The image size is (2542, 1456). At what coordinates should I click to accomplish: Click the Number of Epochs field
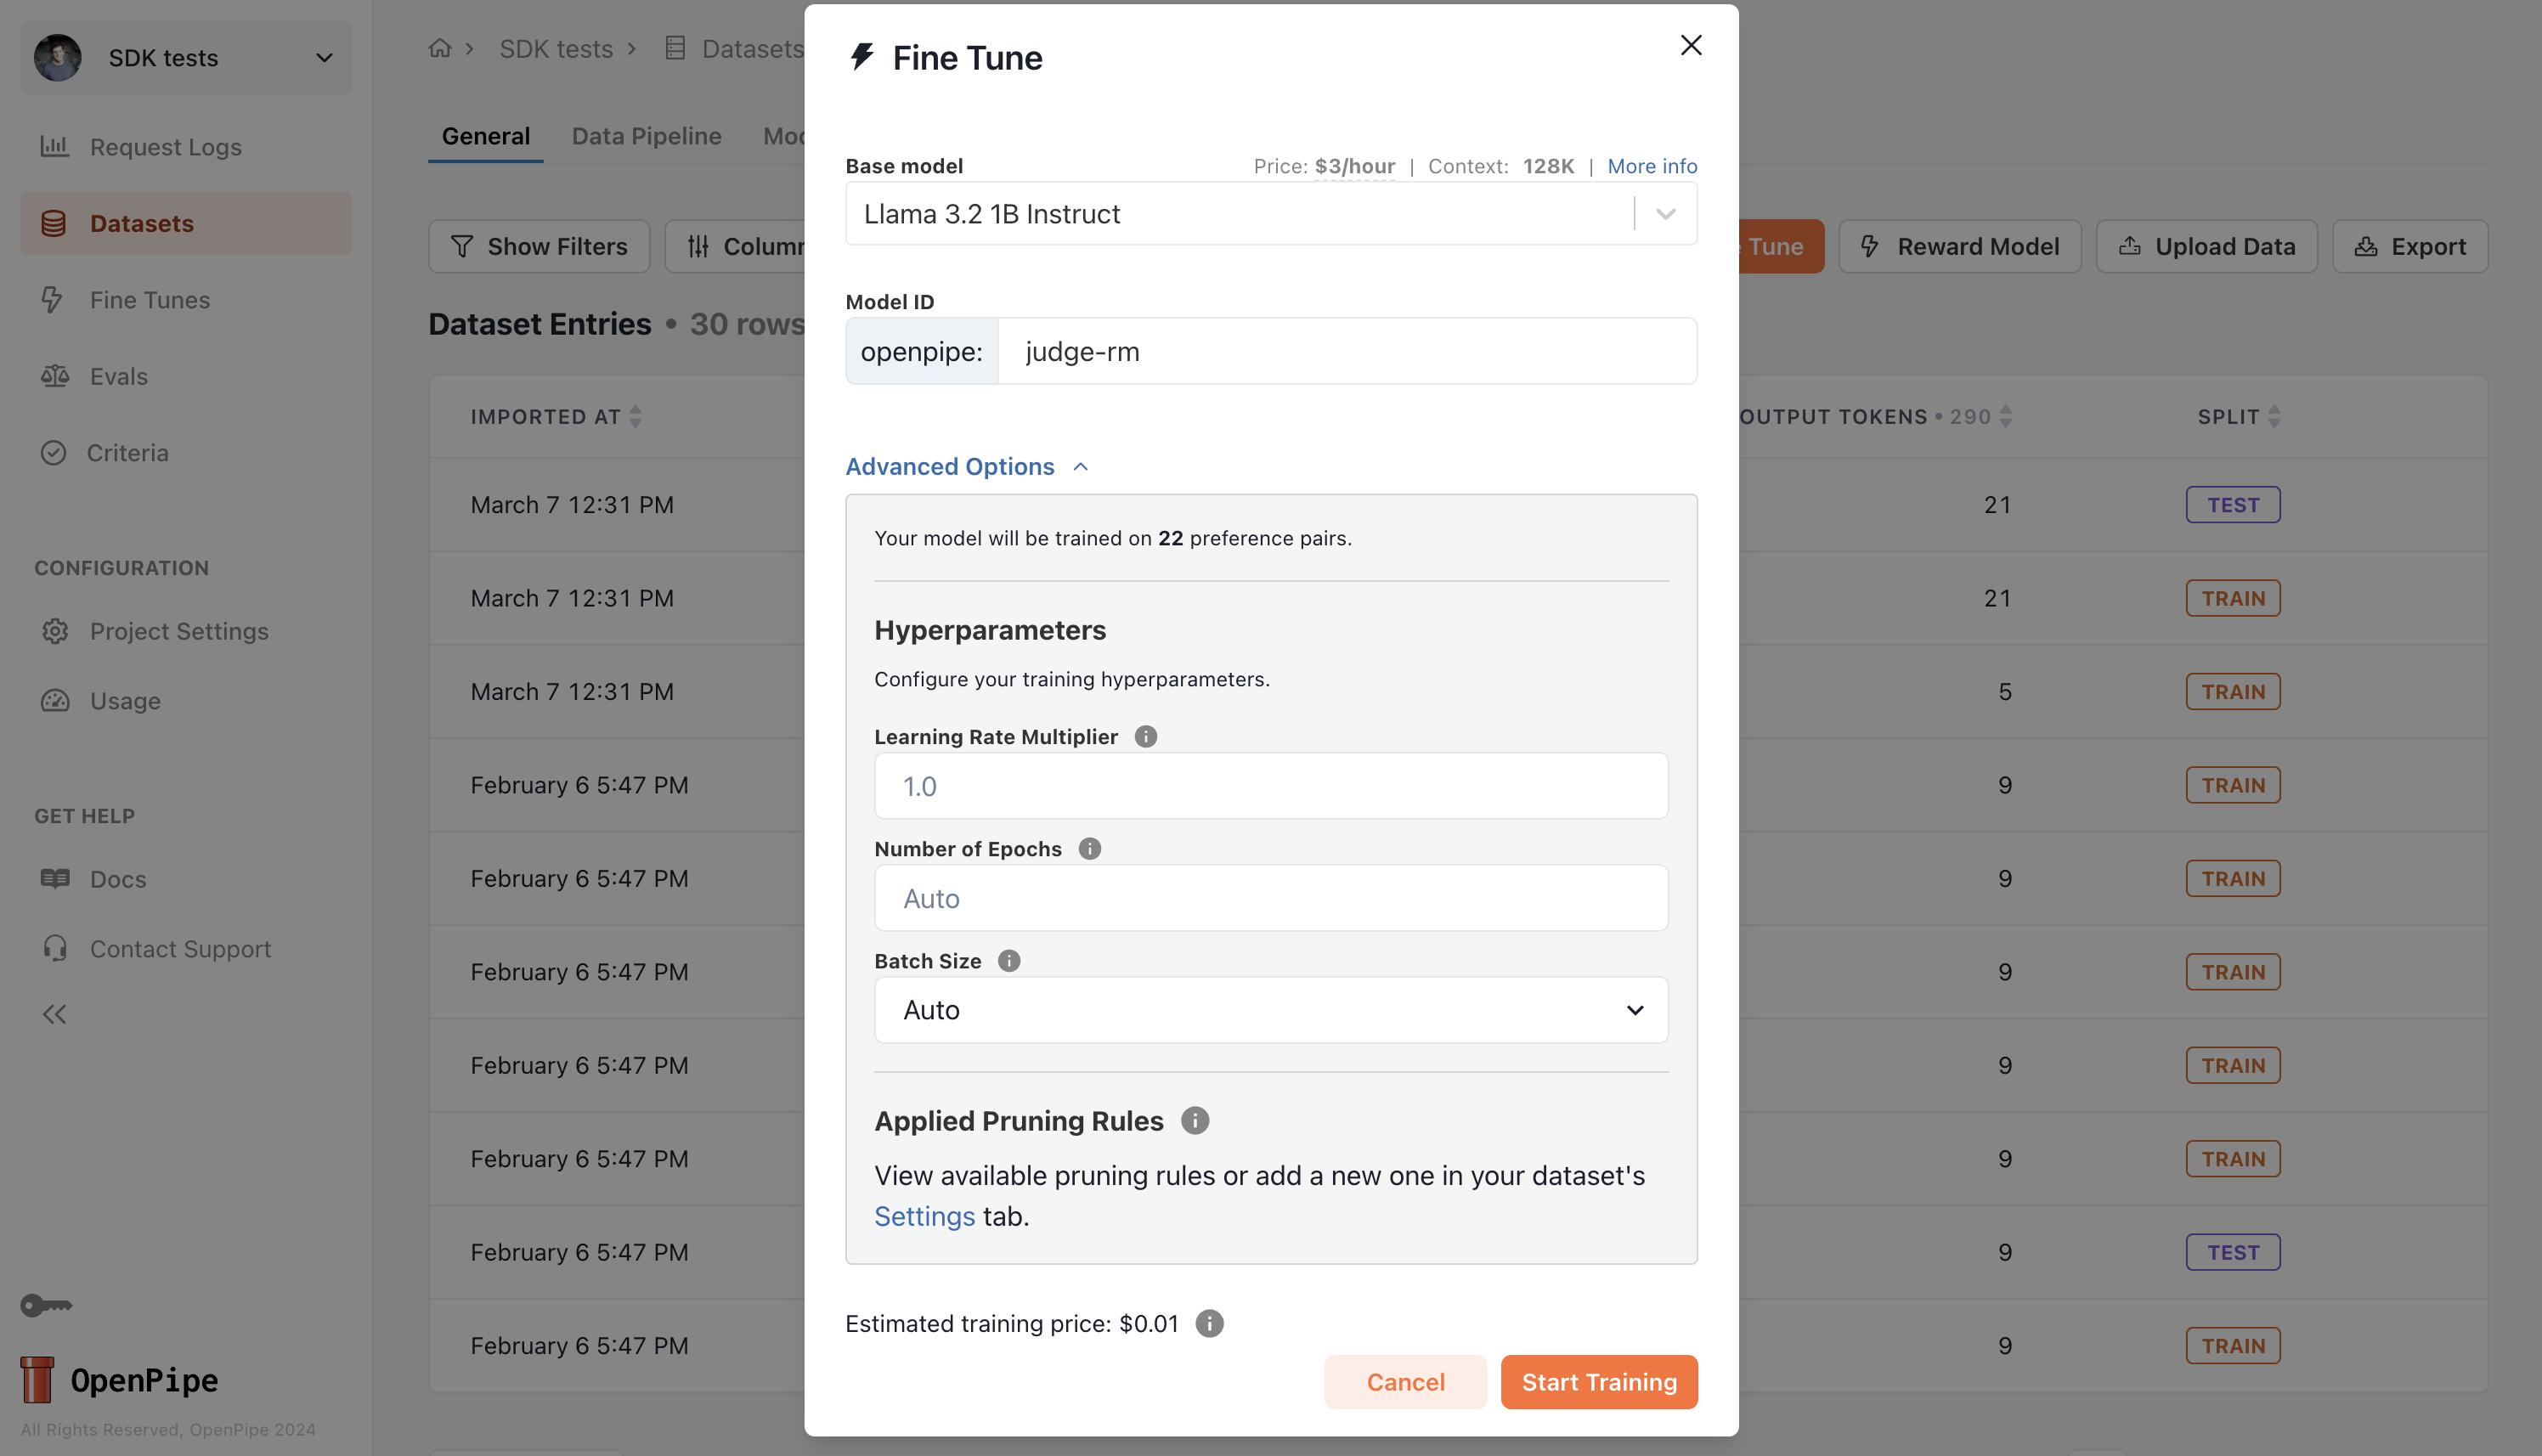(1270, 898)
